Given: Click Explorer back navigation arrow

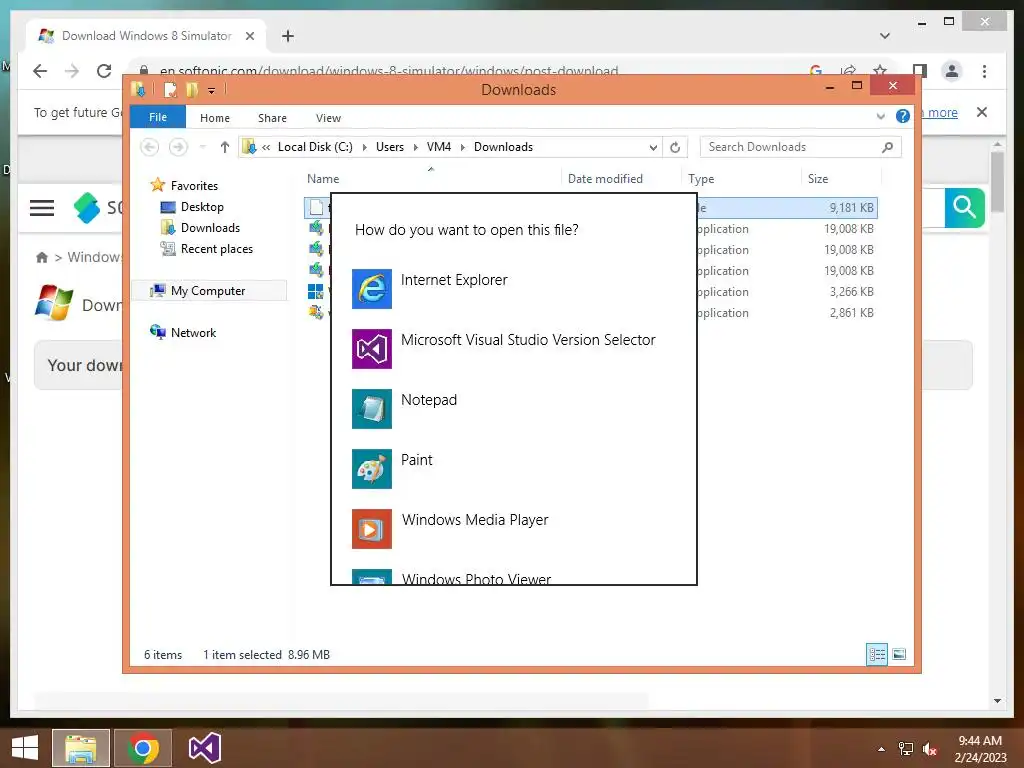Looking at the screenshot, I should coord(150,147).
